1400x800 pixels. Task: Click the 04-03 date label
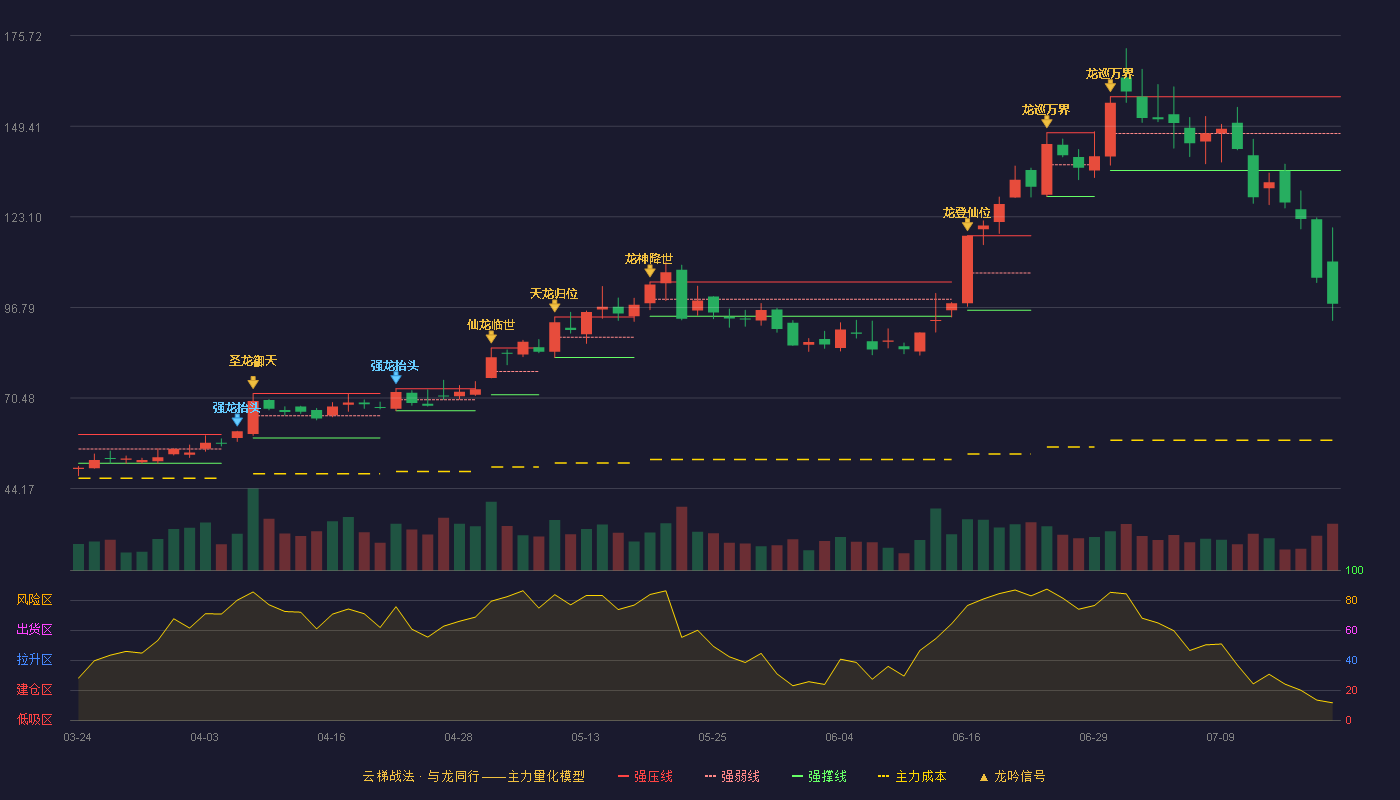(x=204, y=737)
